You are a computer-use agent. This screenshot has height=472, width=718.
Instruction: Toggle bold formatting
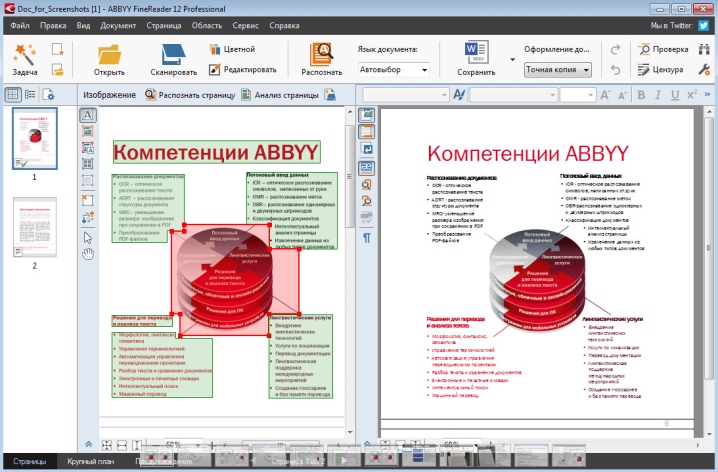pyautogui.click(x=641, y=95)
